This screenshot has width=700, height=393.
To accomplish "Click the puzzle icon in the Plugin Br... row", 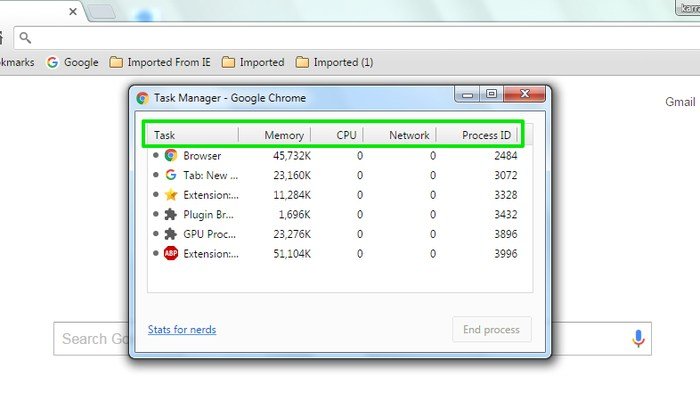I will click(x=171, y=214).
